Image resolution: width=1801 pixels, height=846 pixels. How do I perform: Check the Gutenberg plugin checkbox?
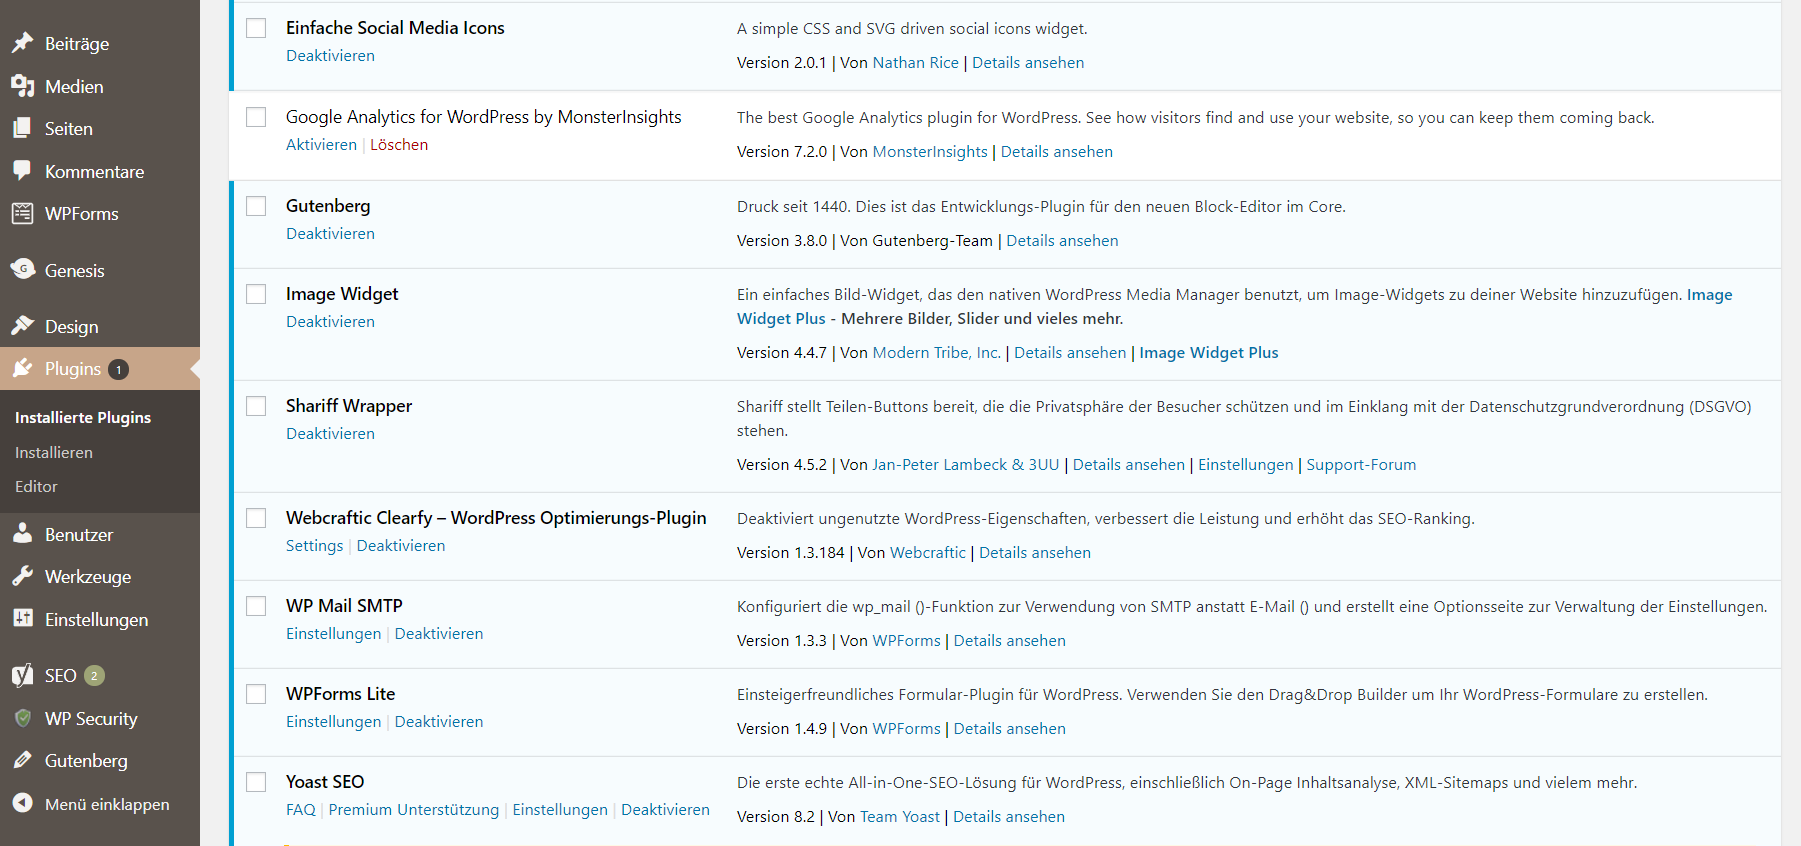coord(256,206)
